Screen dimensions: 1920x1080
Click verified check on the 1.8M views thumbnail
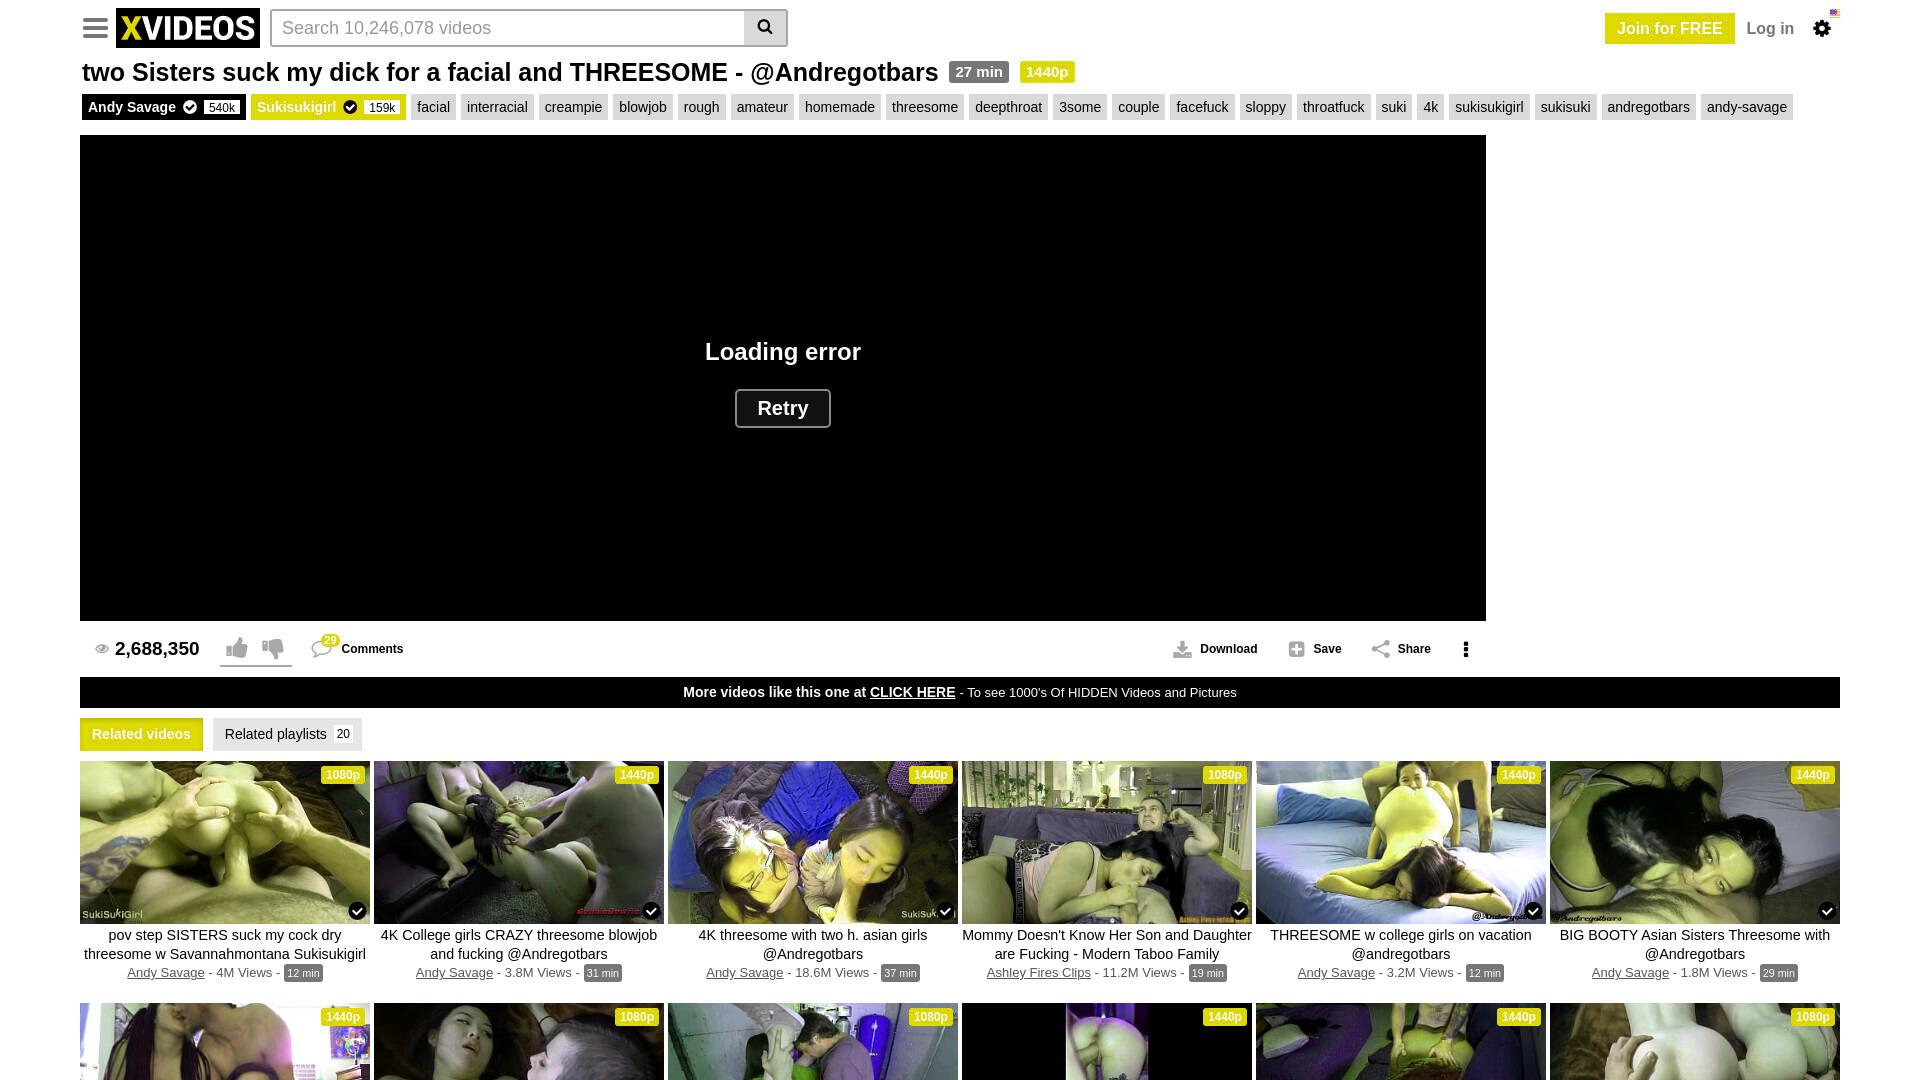click(1827, 911)
